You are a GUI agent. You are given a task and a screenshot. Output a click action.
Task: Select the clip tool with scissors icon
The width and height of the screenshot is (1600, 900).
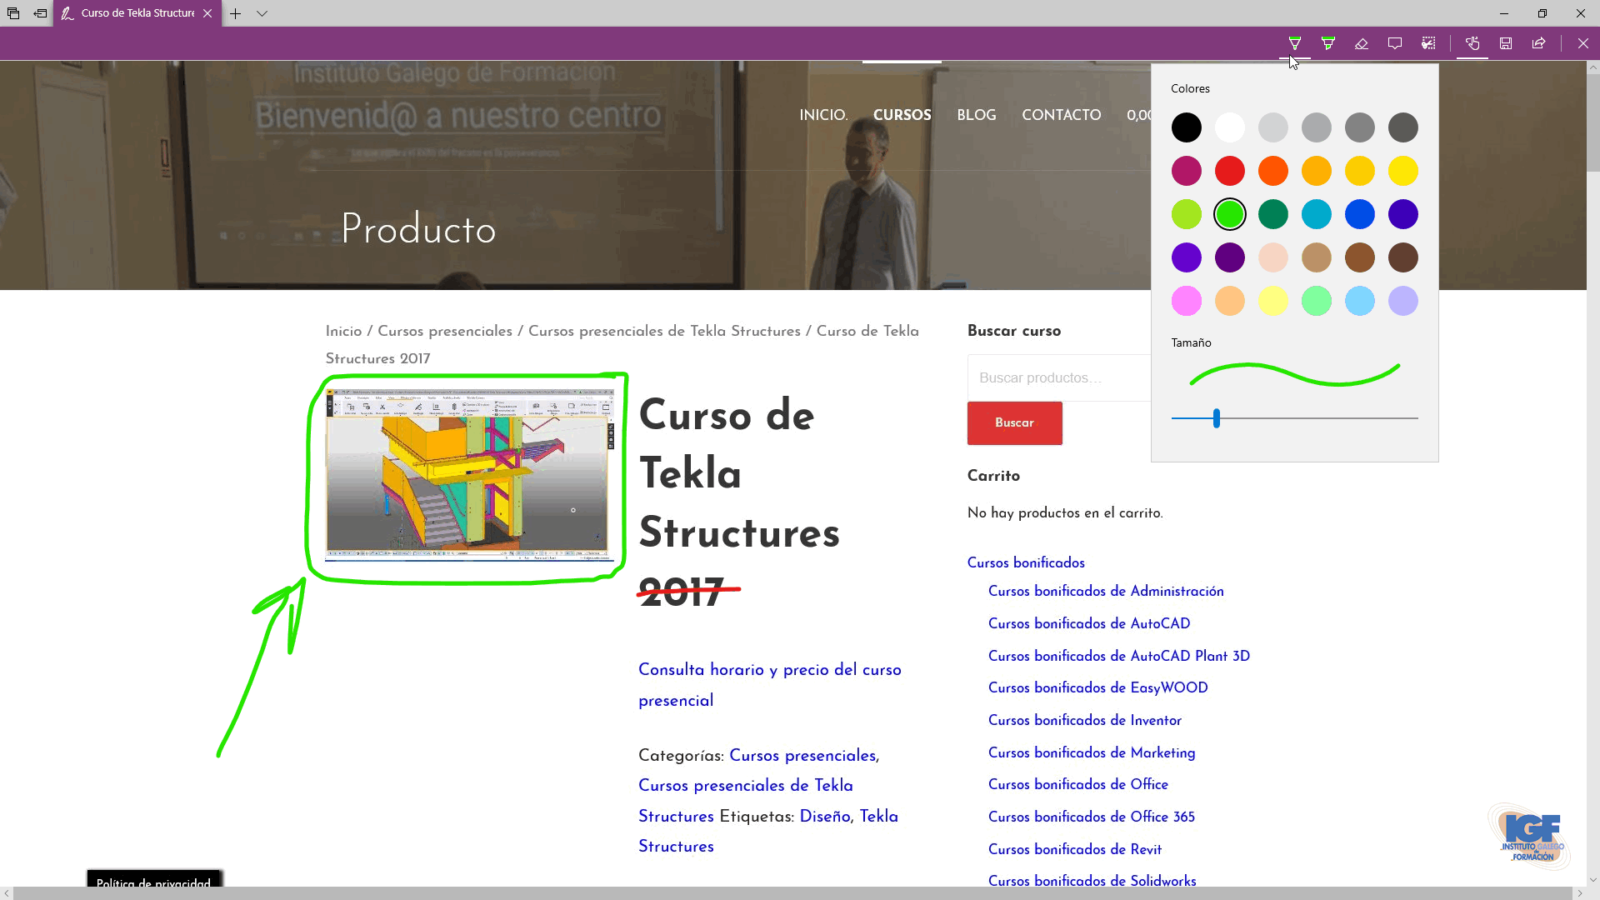[x=1428, y=43]
